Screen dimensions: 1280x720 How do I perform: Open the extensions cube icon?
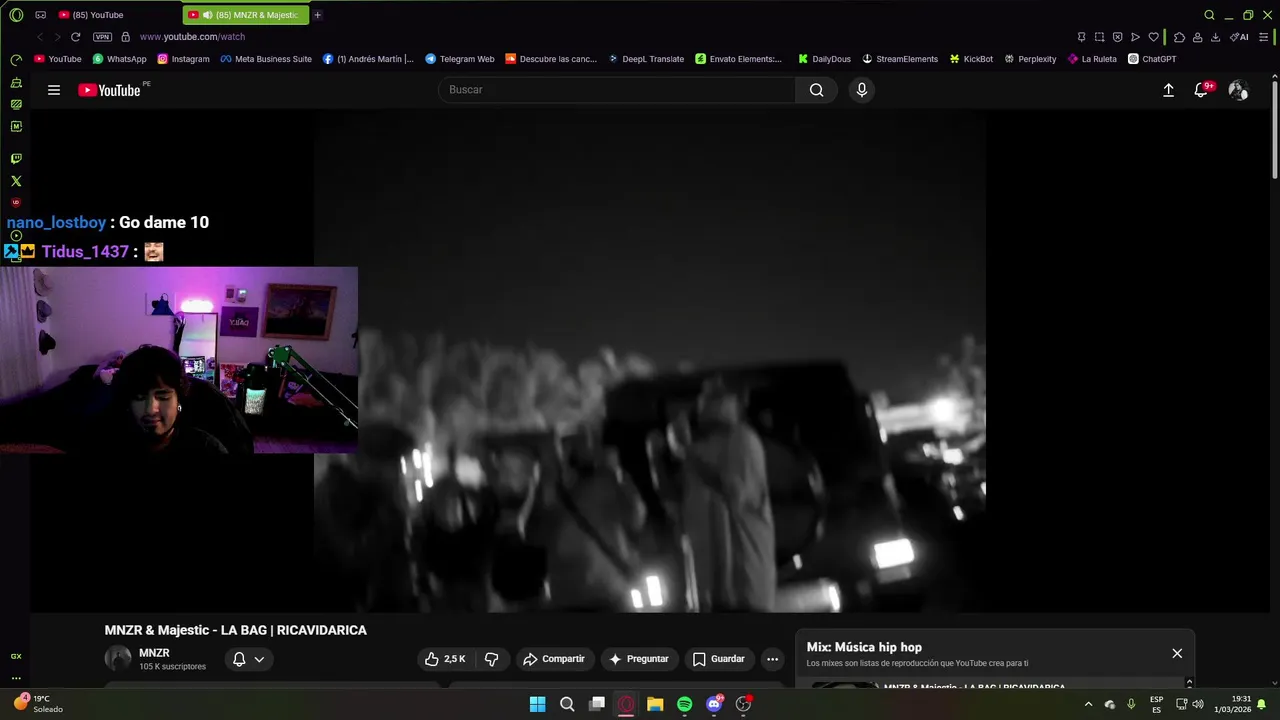1179,37
